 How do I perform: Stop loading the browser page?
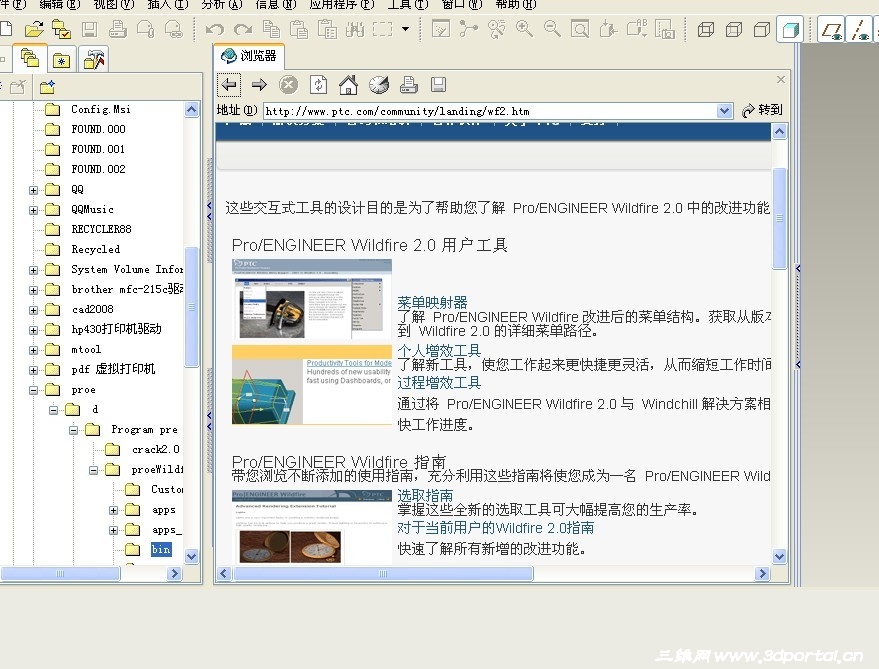pos(289,85)
